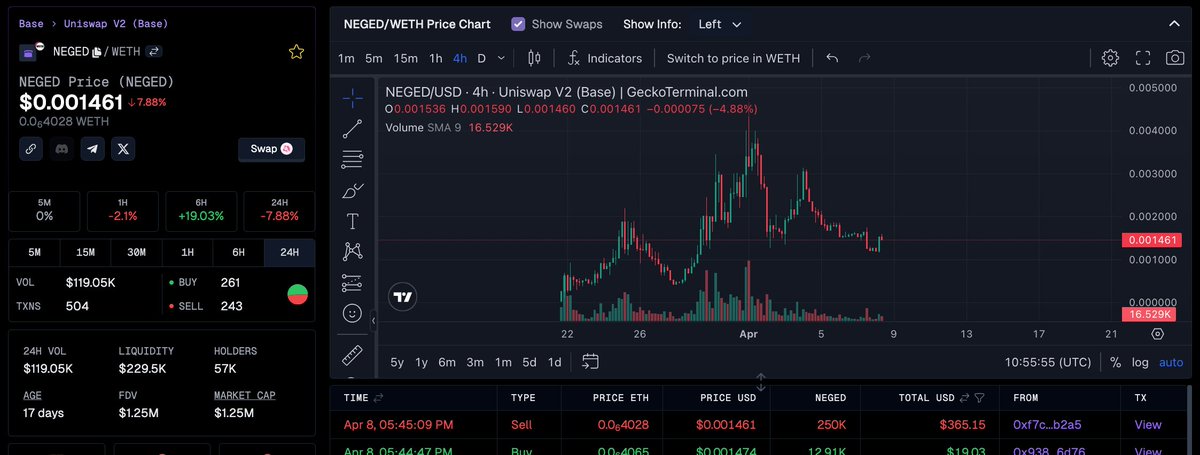Open the forecasting and measurement tools
Image resolution: width=1200 pixels, height=455 pixels.
(352, 282)
